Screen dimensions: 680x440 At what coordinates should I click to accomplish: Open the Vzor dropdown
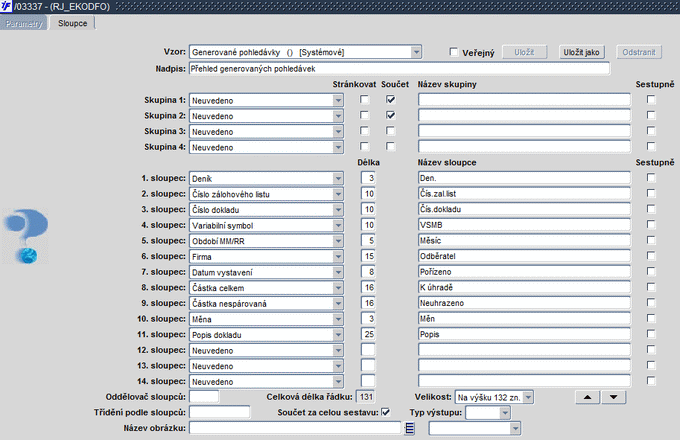(416, 52)
